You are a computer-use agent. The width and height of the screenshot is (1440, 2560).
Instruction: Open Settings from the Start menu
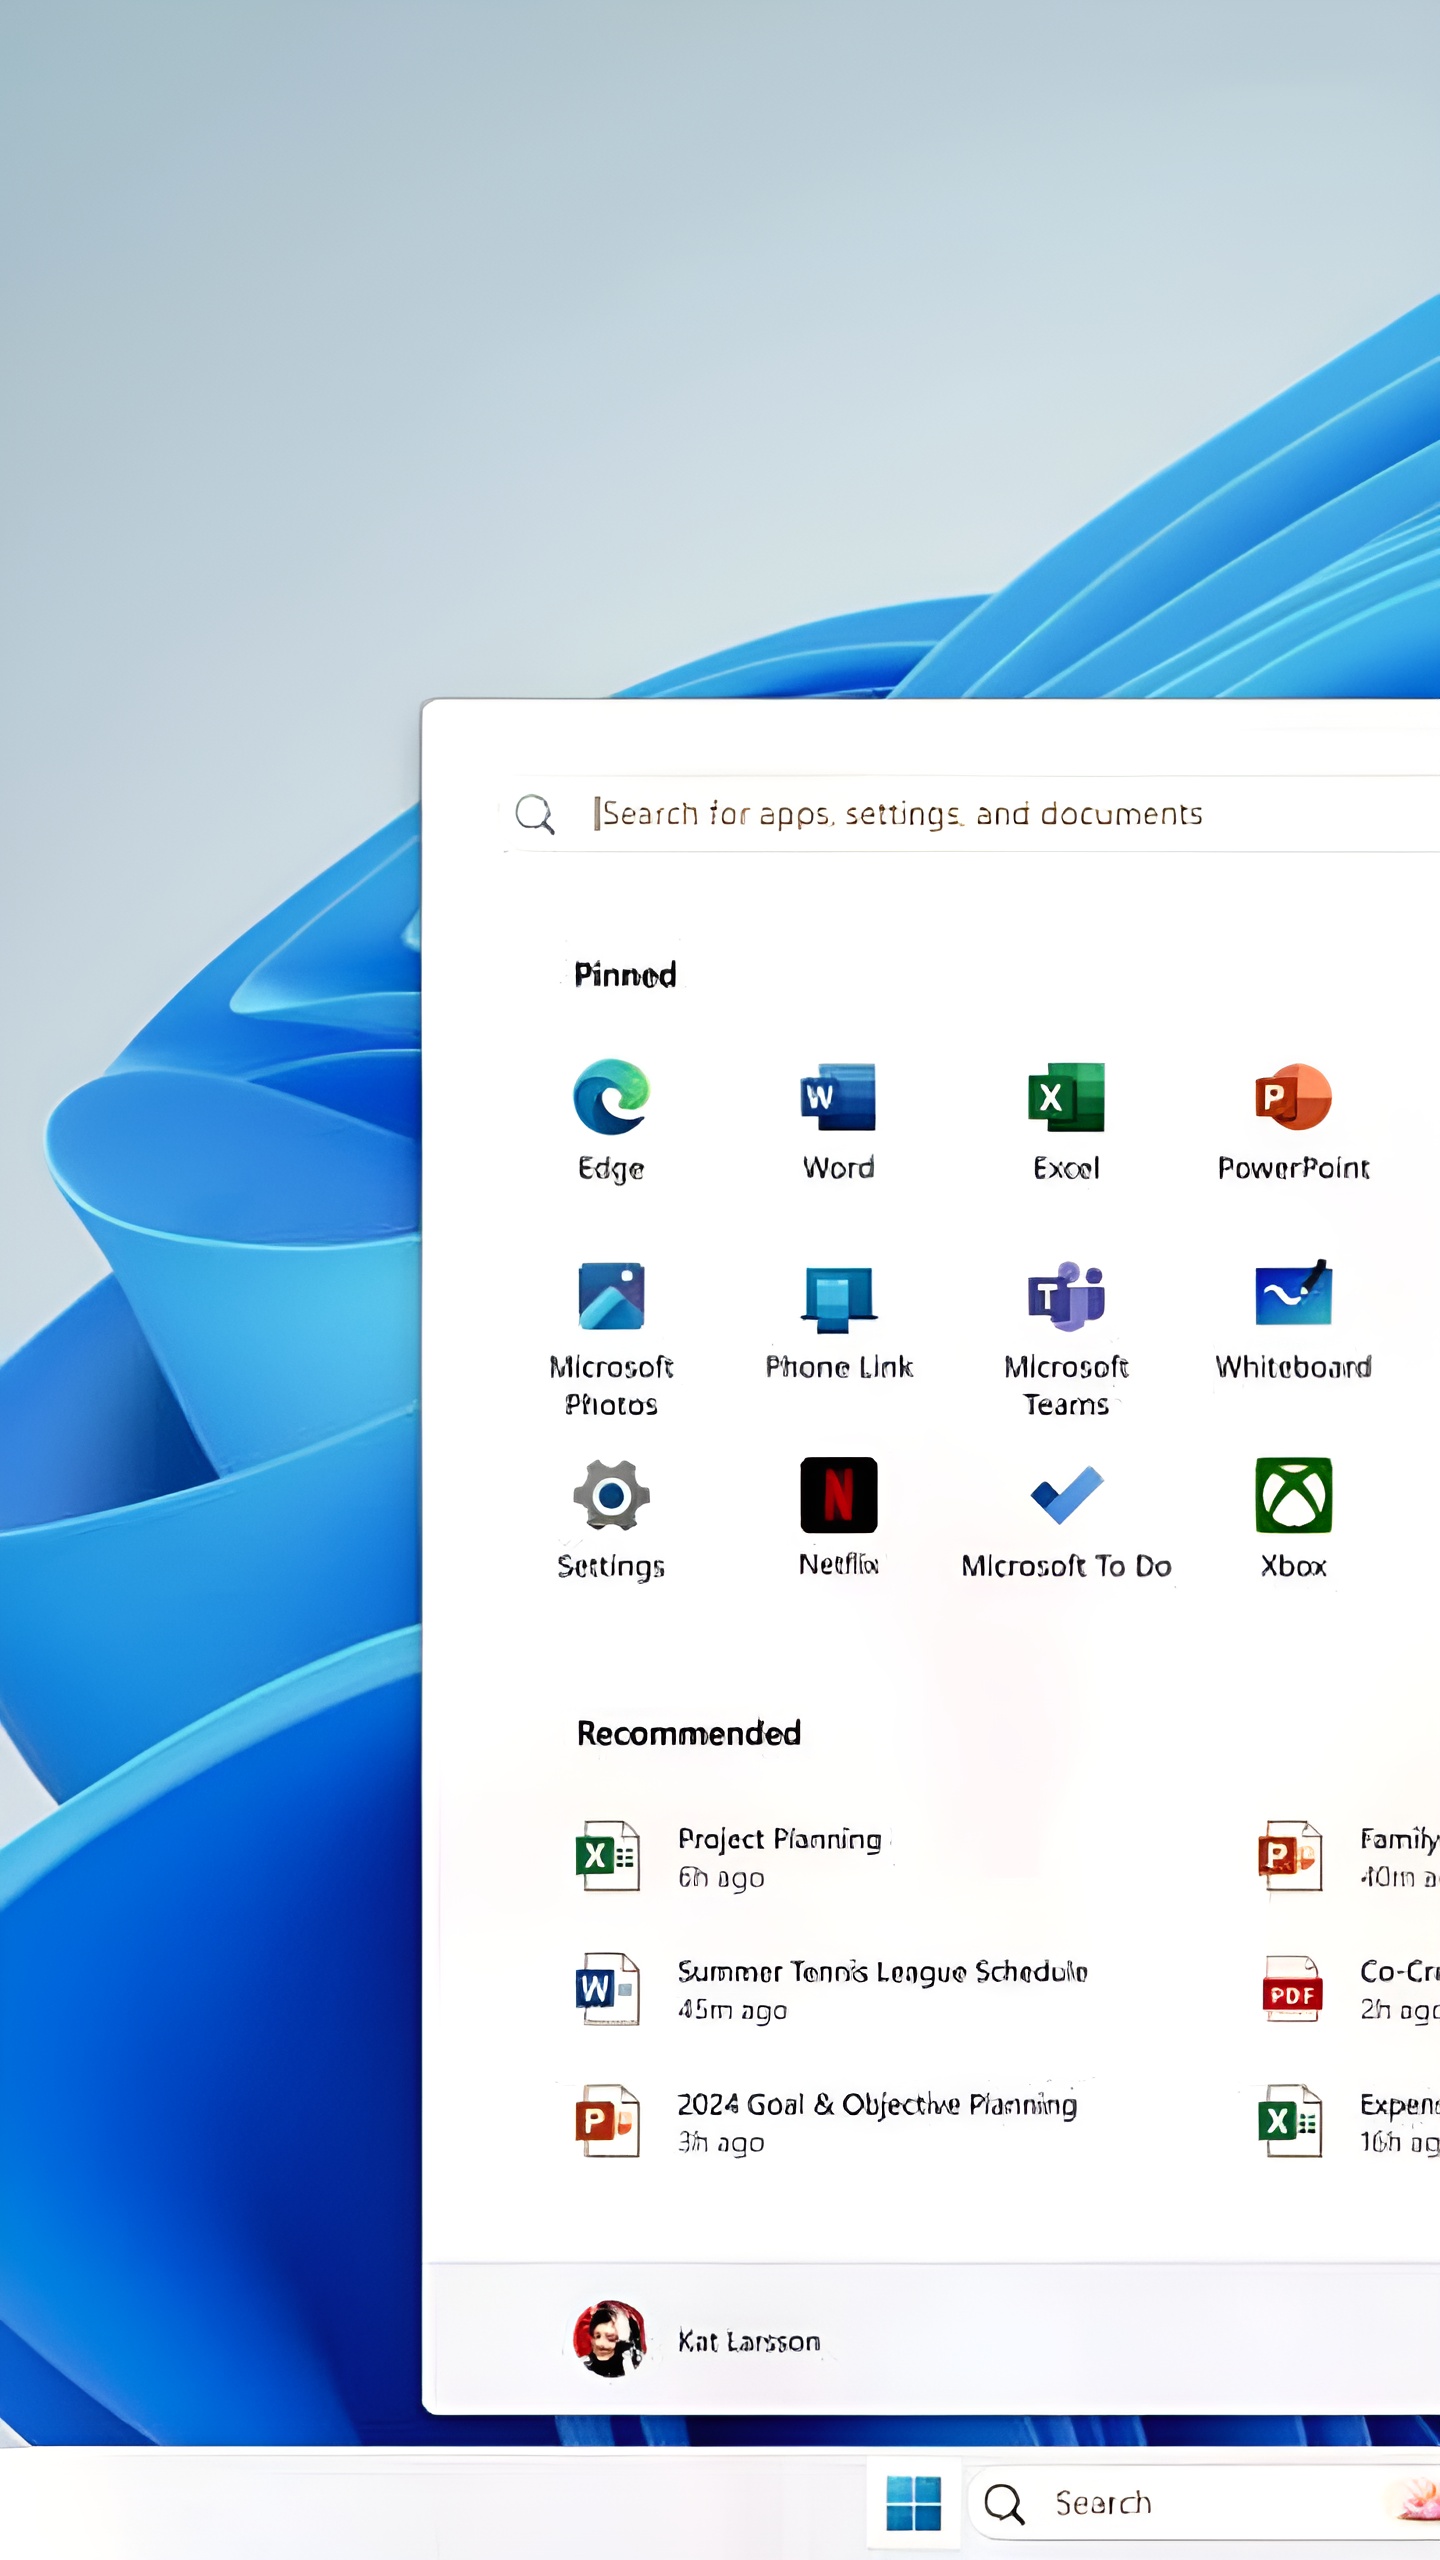[x=611, y=1520]
